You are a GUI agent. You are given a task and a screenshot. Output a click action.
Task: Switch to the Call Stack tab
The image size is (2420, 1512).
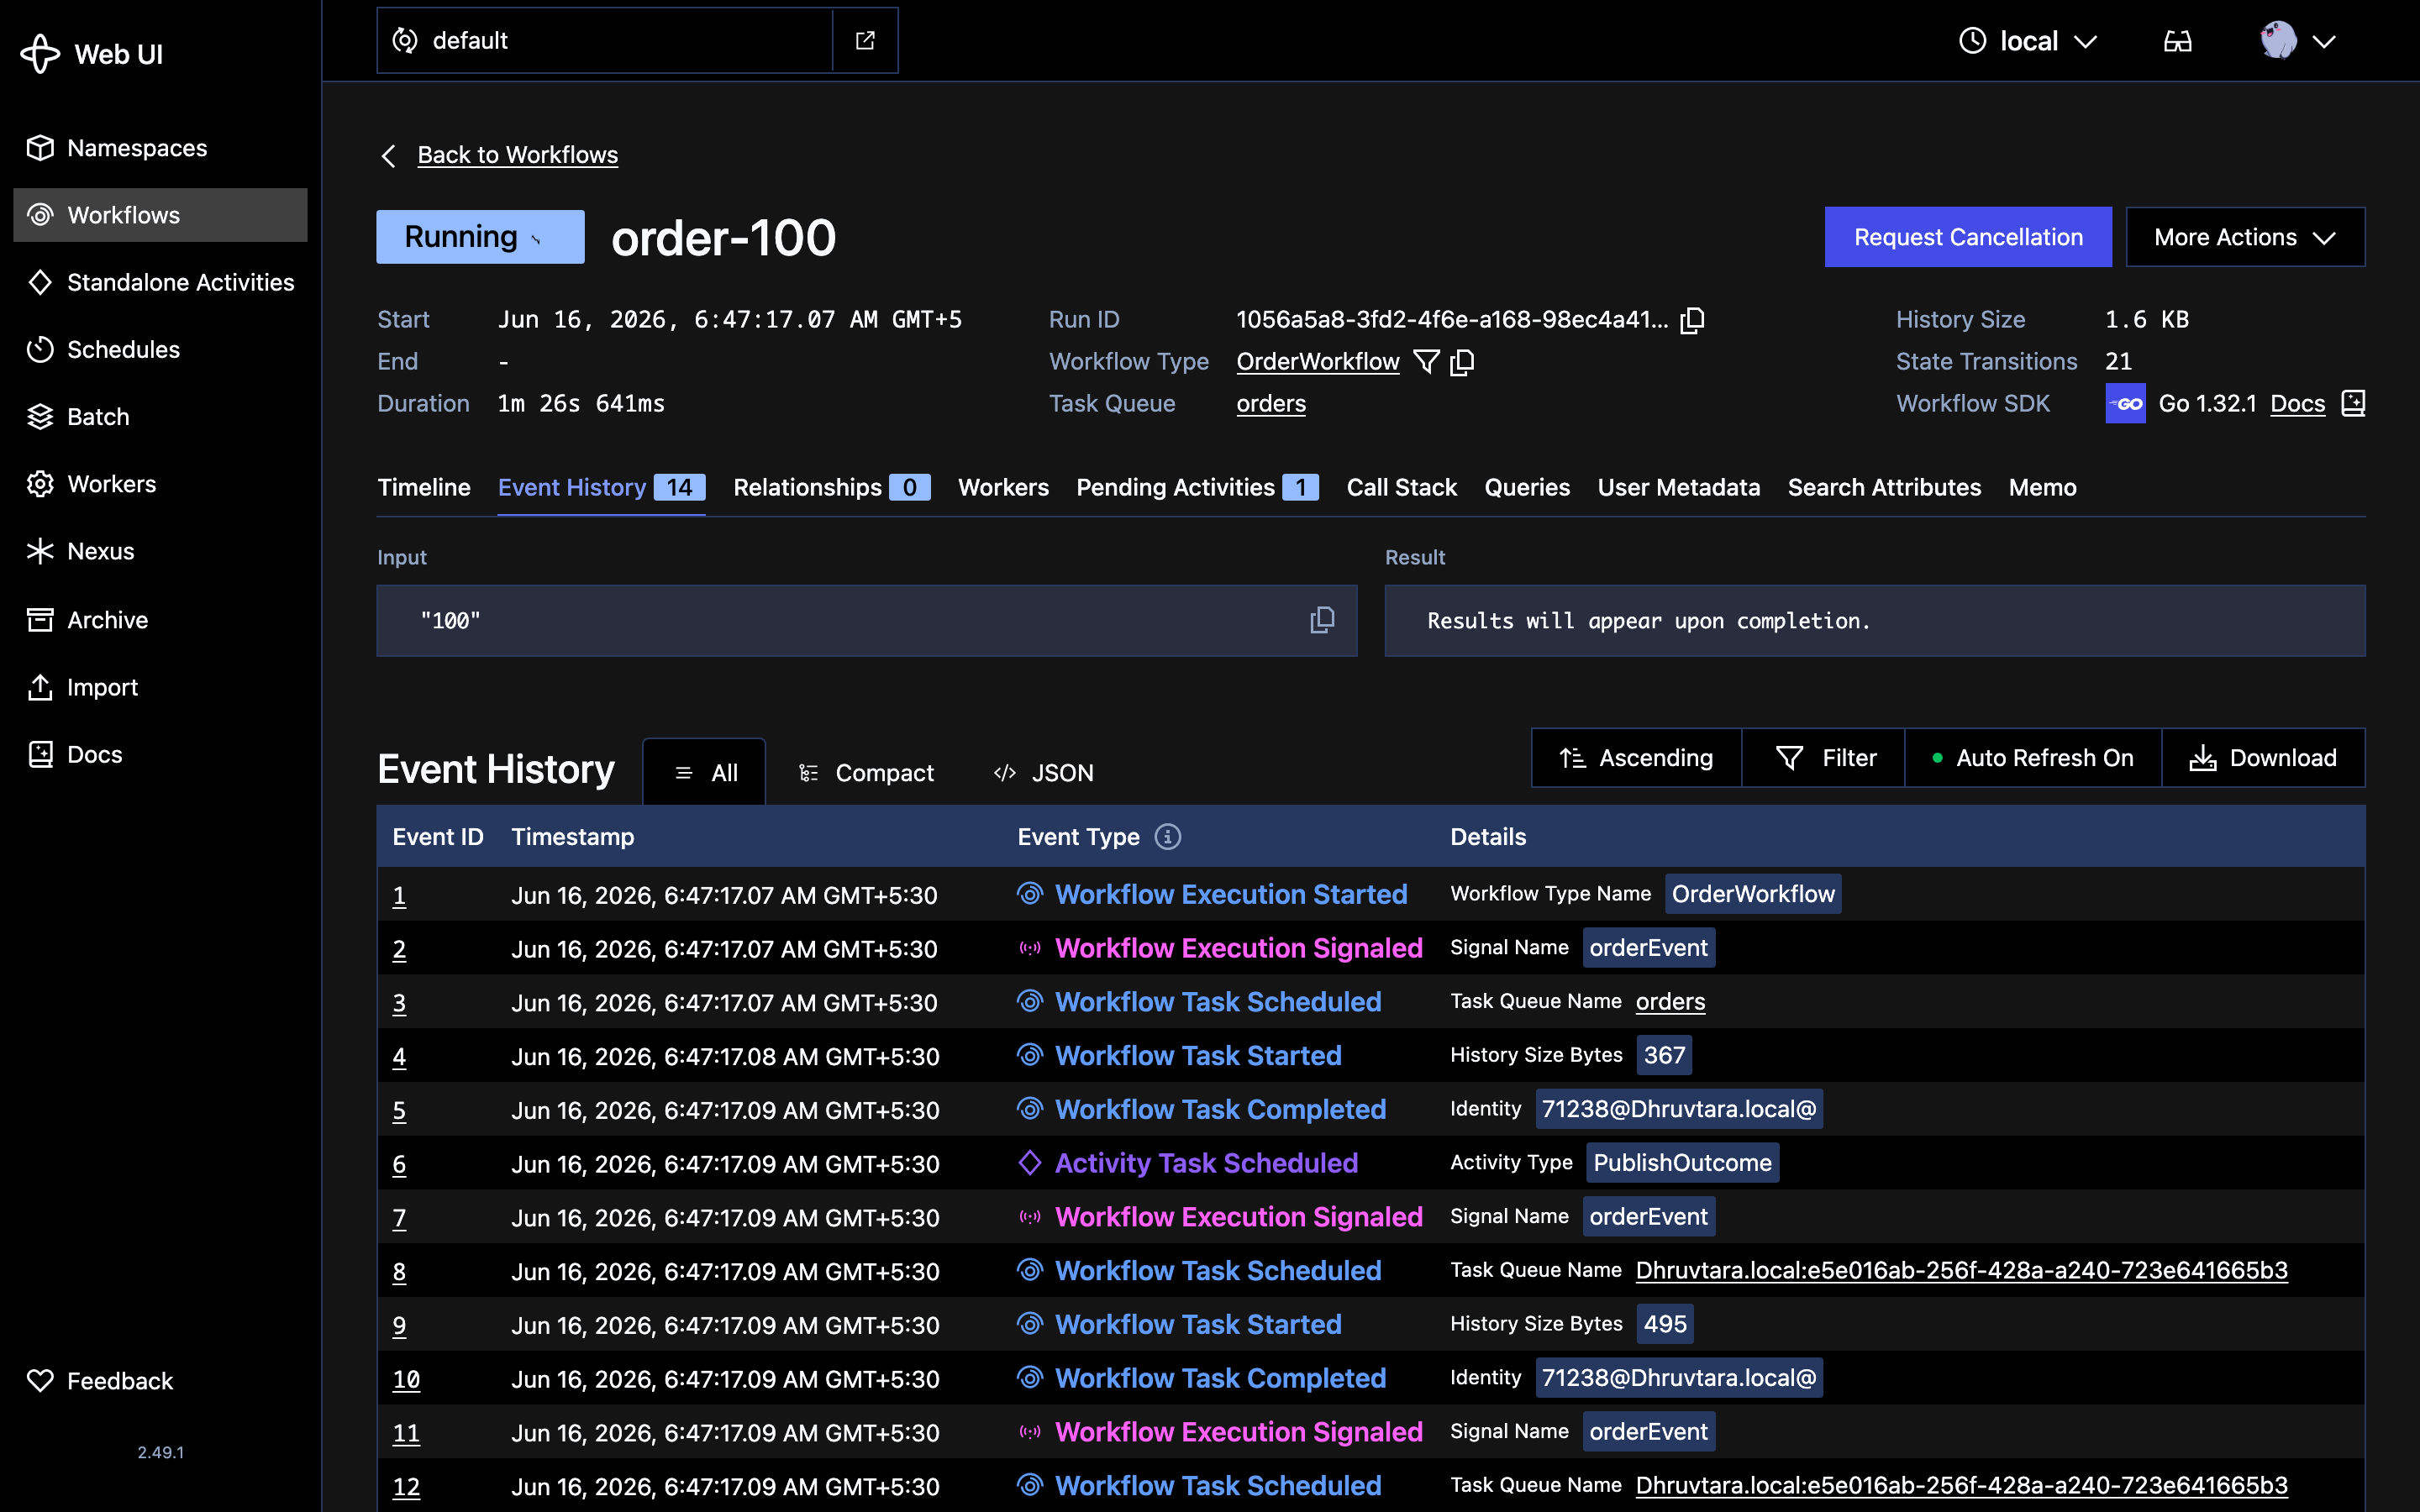click(x=1401, y=487)
